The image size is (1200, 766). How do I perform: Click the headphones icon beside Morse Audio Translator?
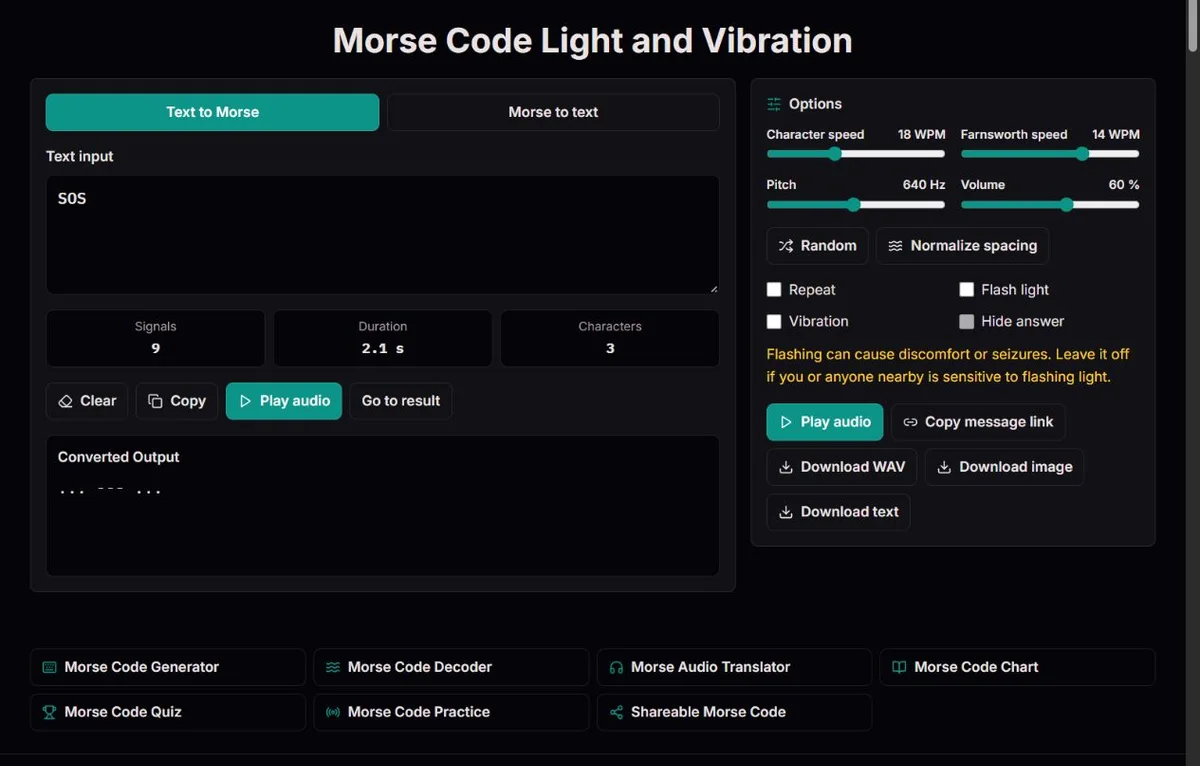point(616,667)
